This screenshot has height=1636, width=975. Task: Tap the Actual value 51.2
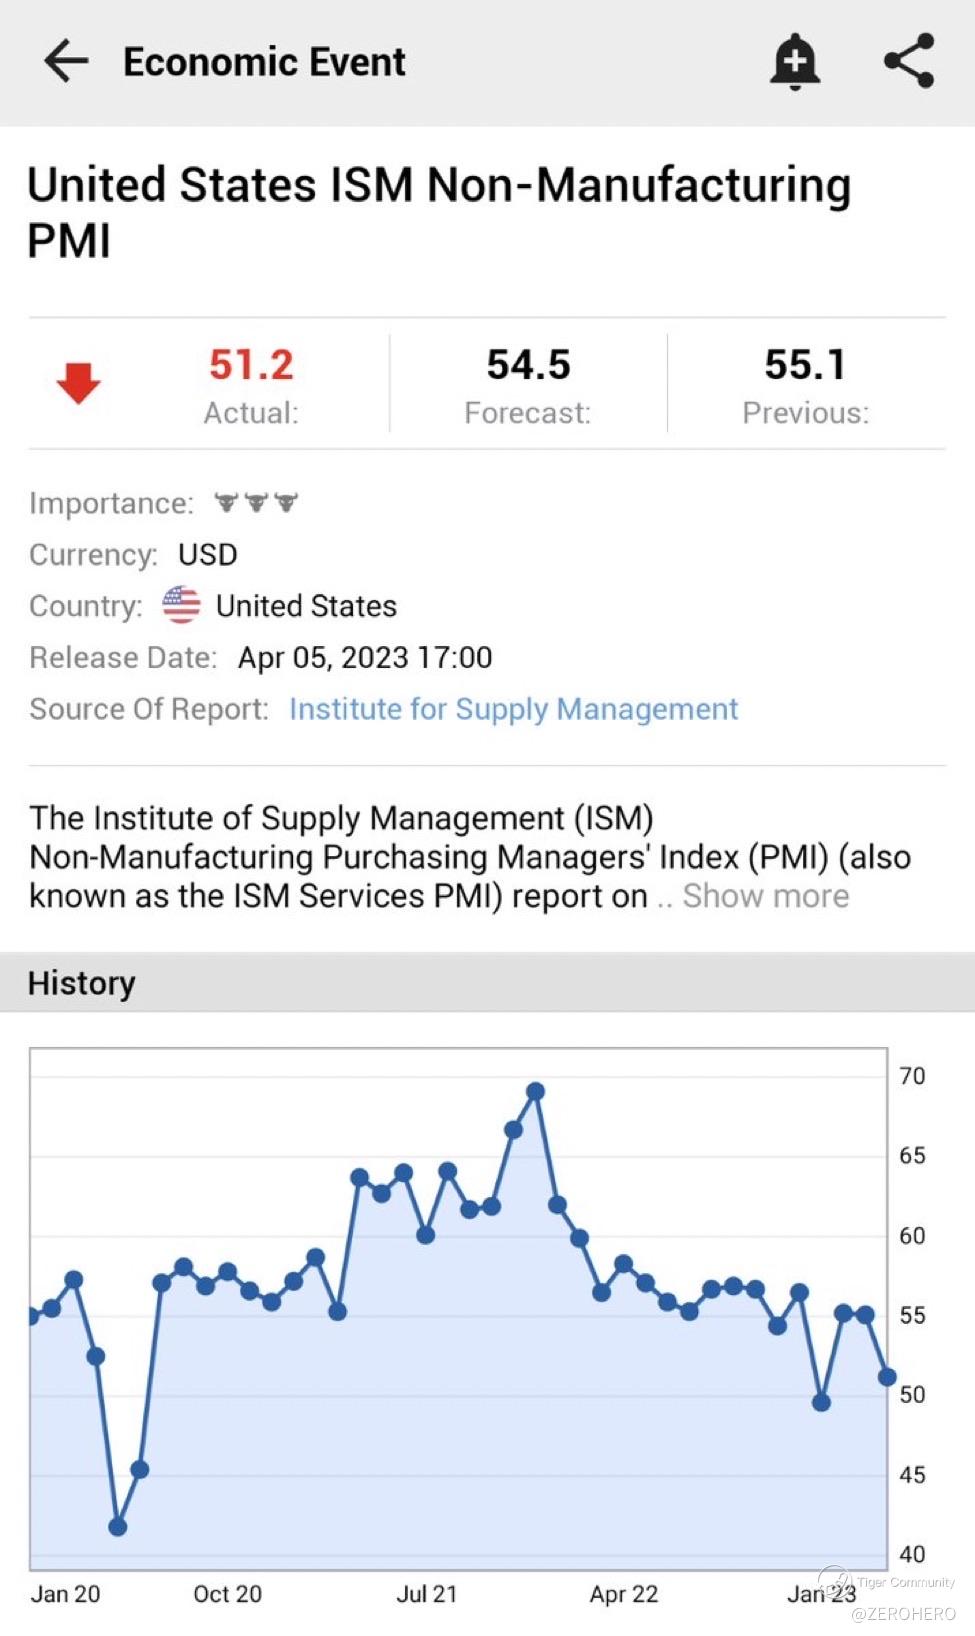(251, 365)
